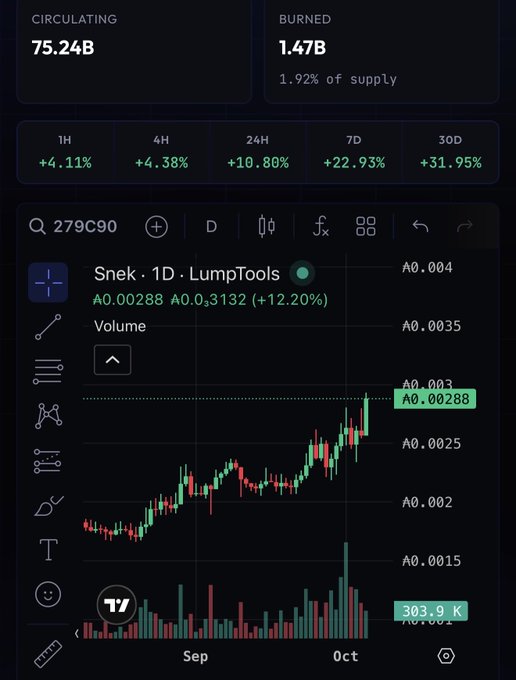Viewport: 516px width, 680px height.
Task: Click the +12.20% change value
Action: click(x=290, y=300)
